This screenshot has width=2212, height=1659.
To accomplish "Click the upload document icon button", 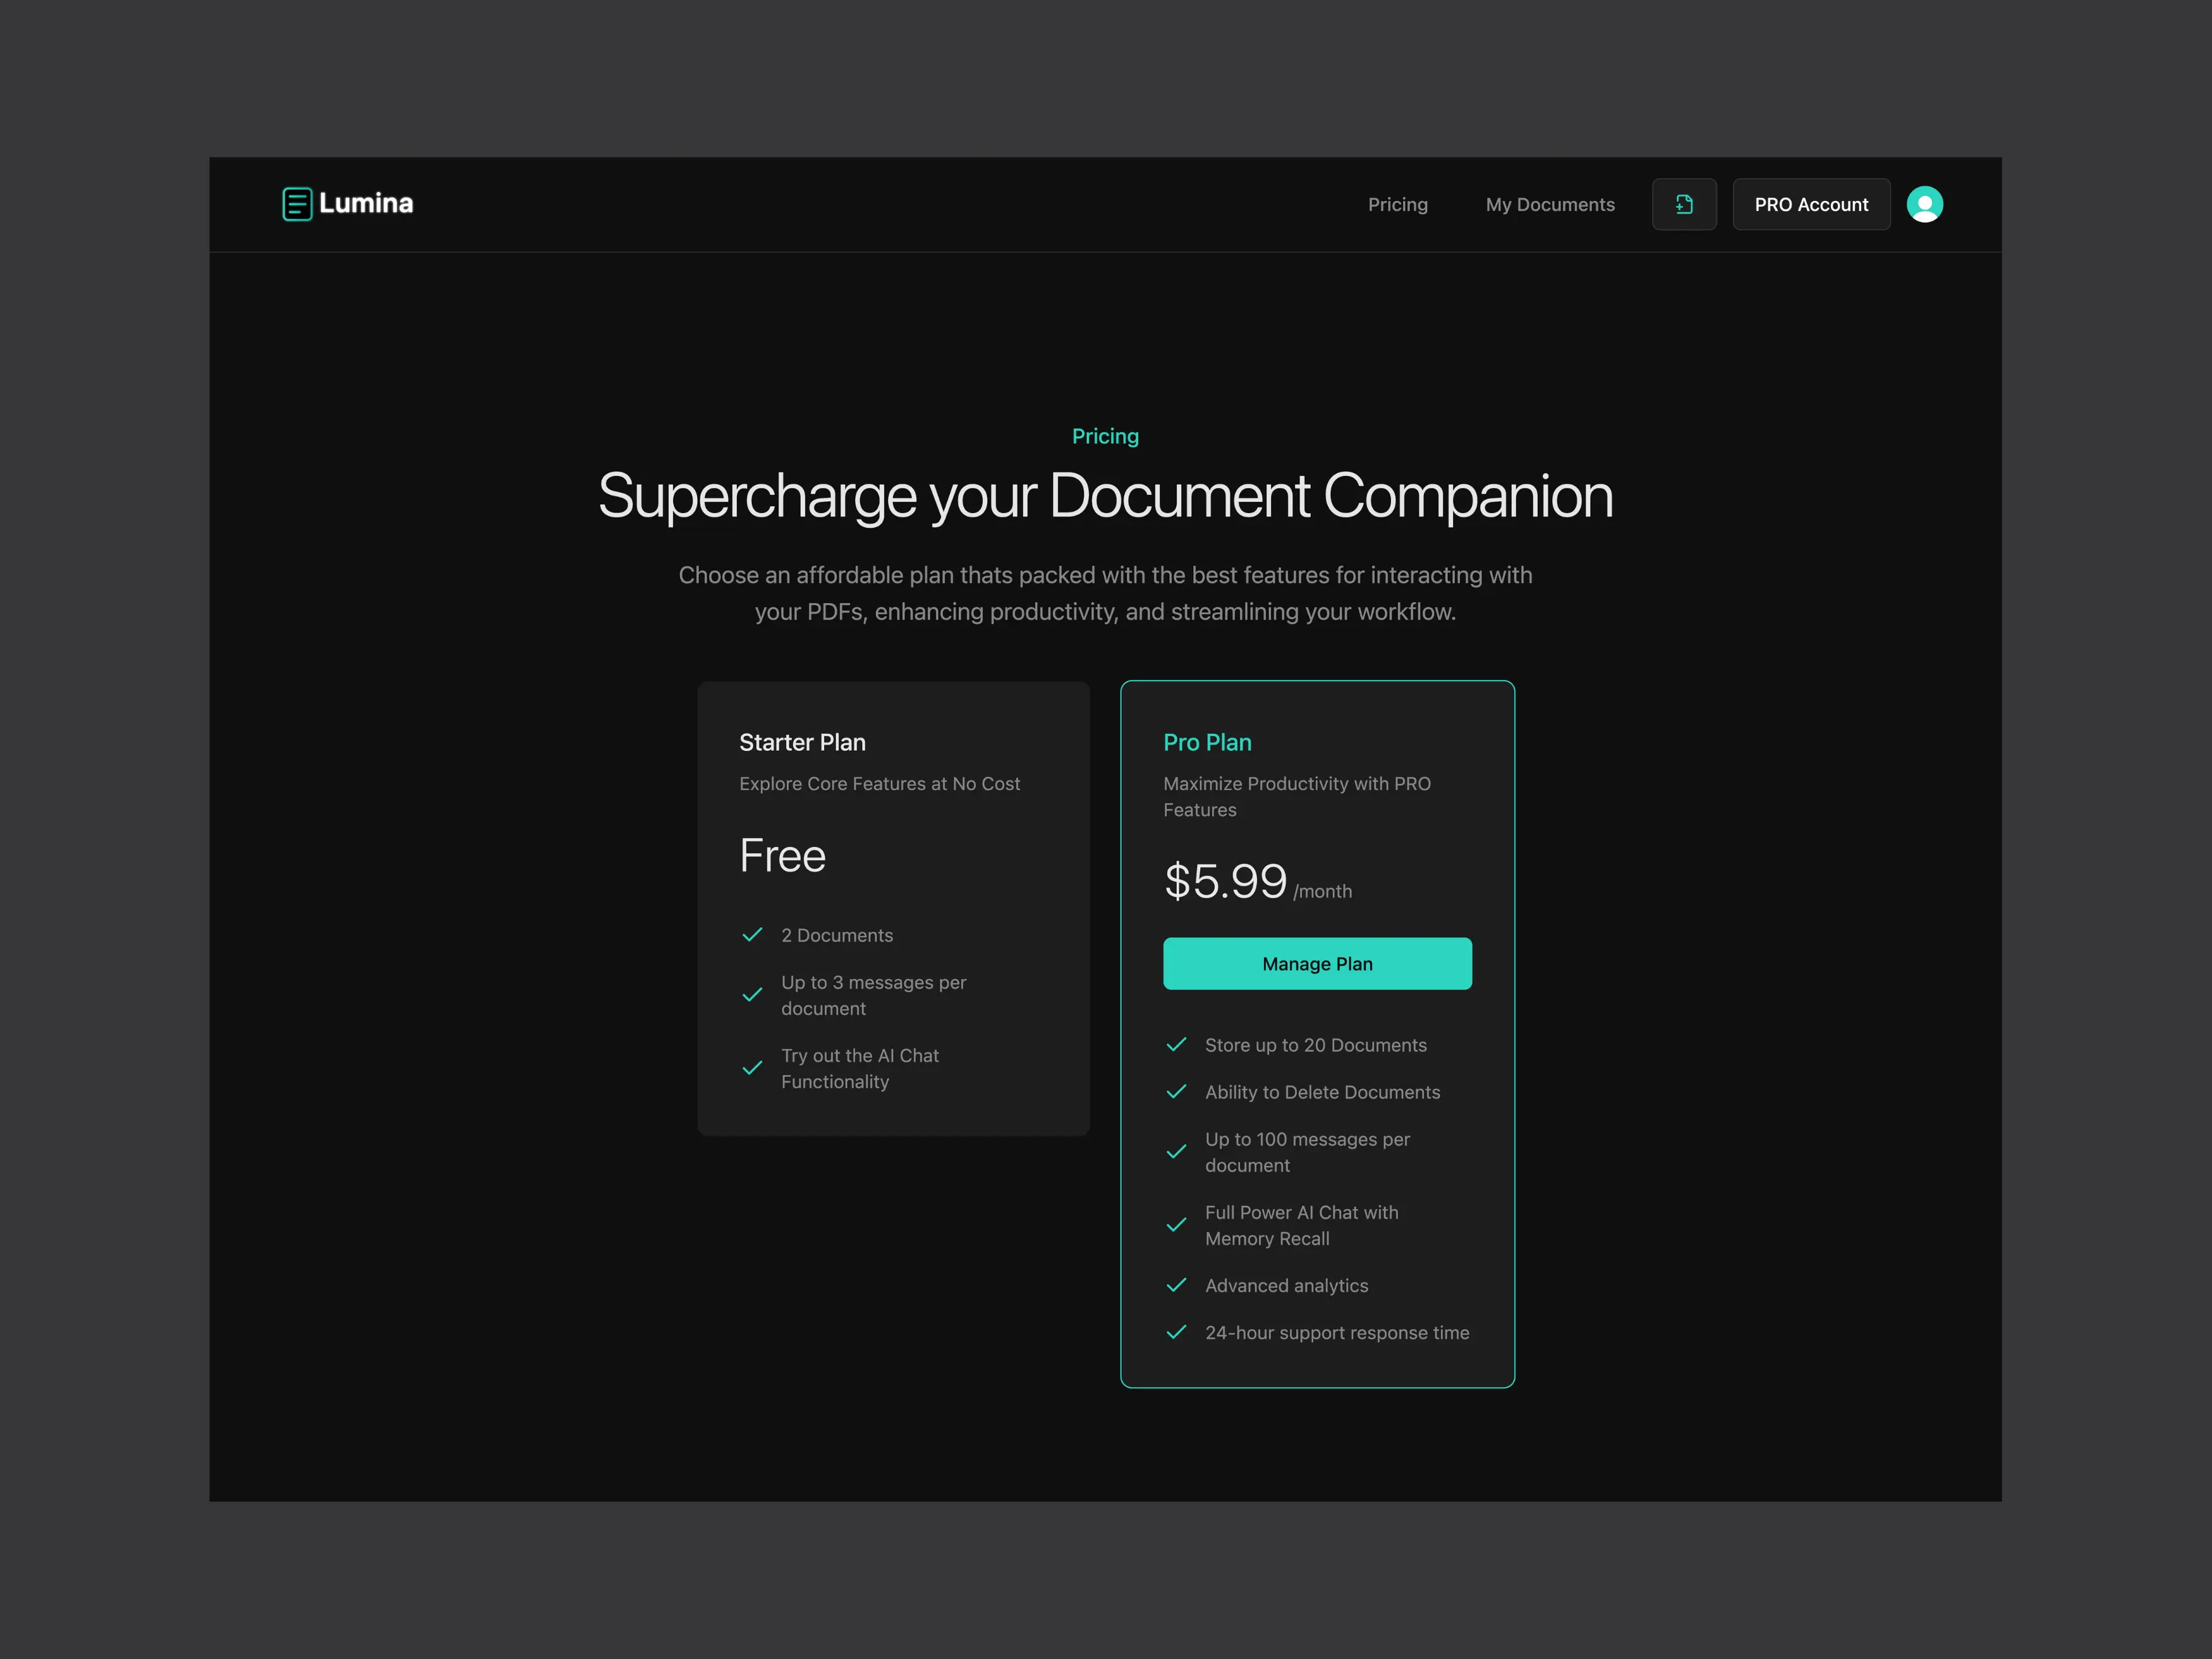I will [1684, 204].
